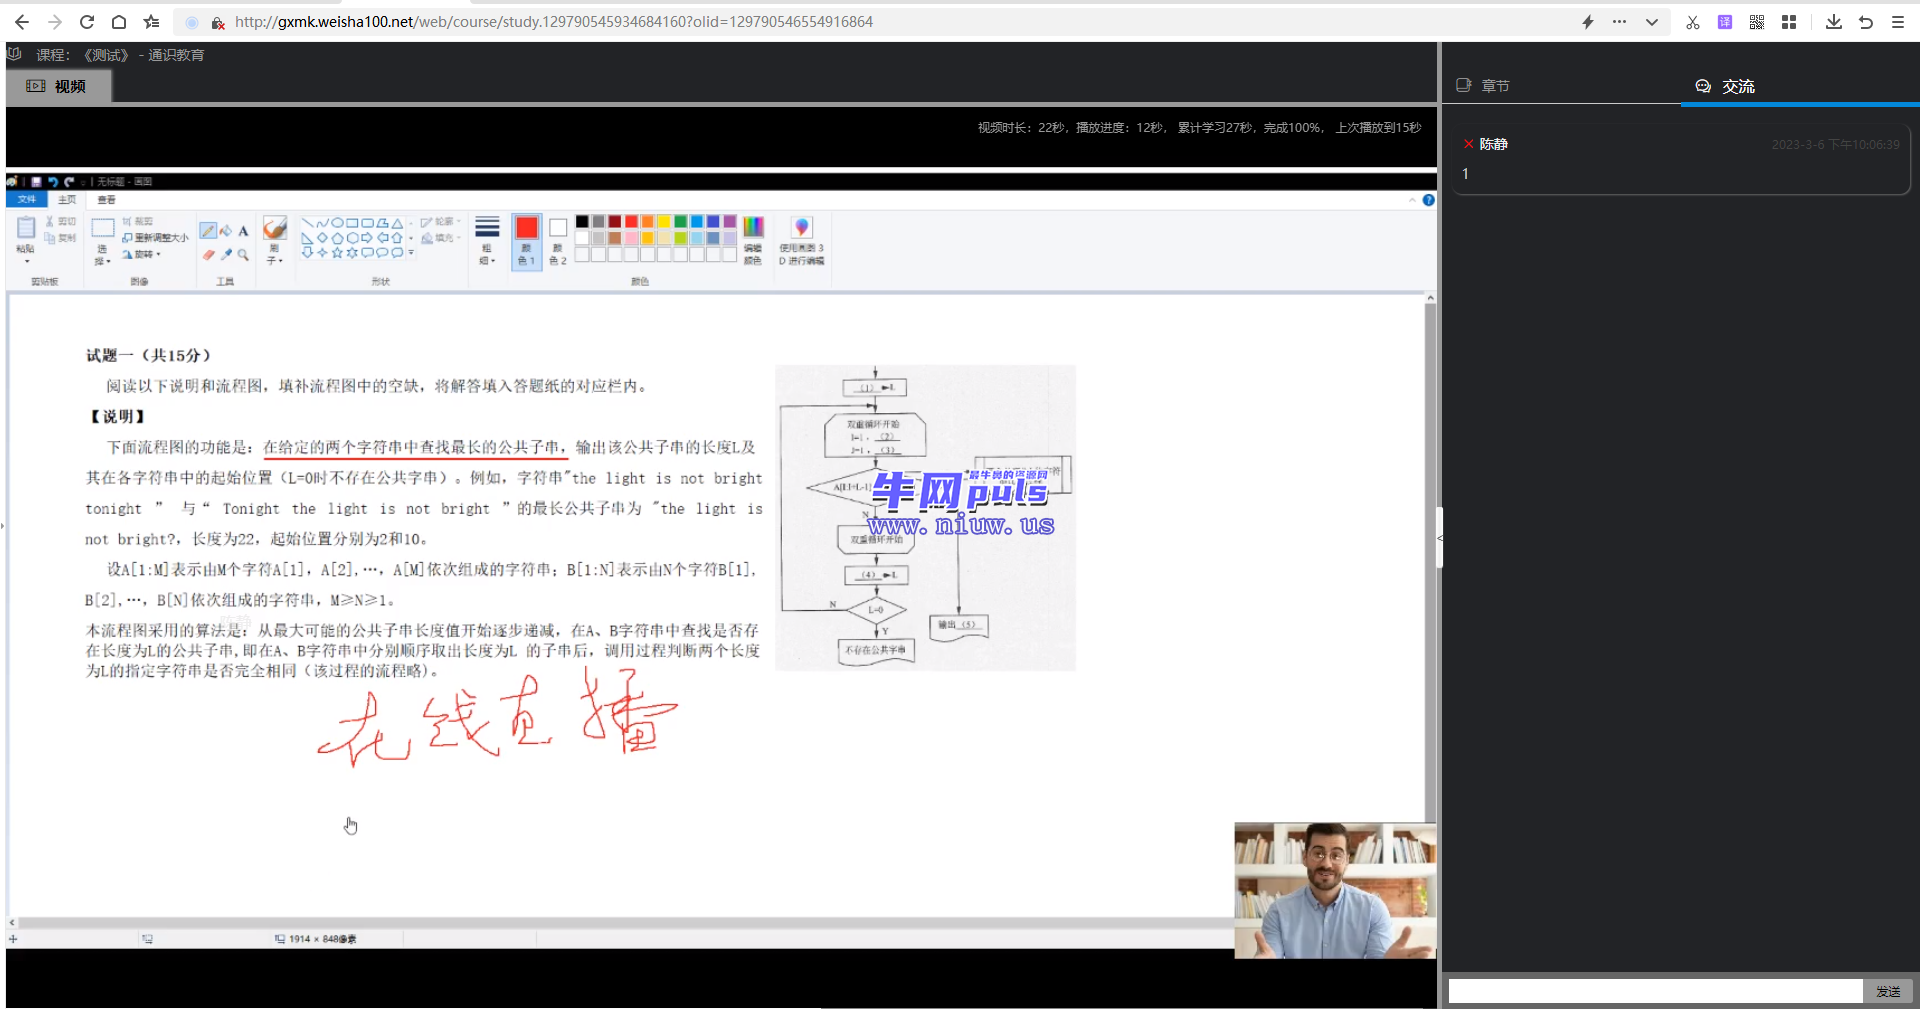Open the shape Outline dropdown
Image resolution: width=1920 pixels, height=1009 pixels.
[441, 222]
